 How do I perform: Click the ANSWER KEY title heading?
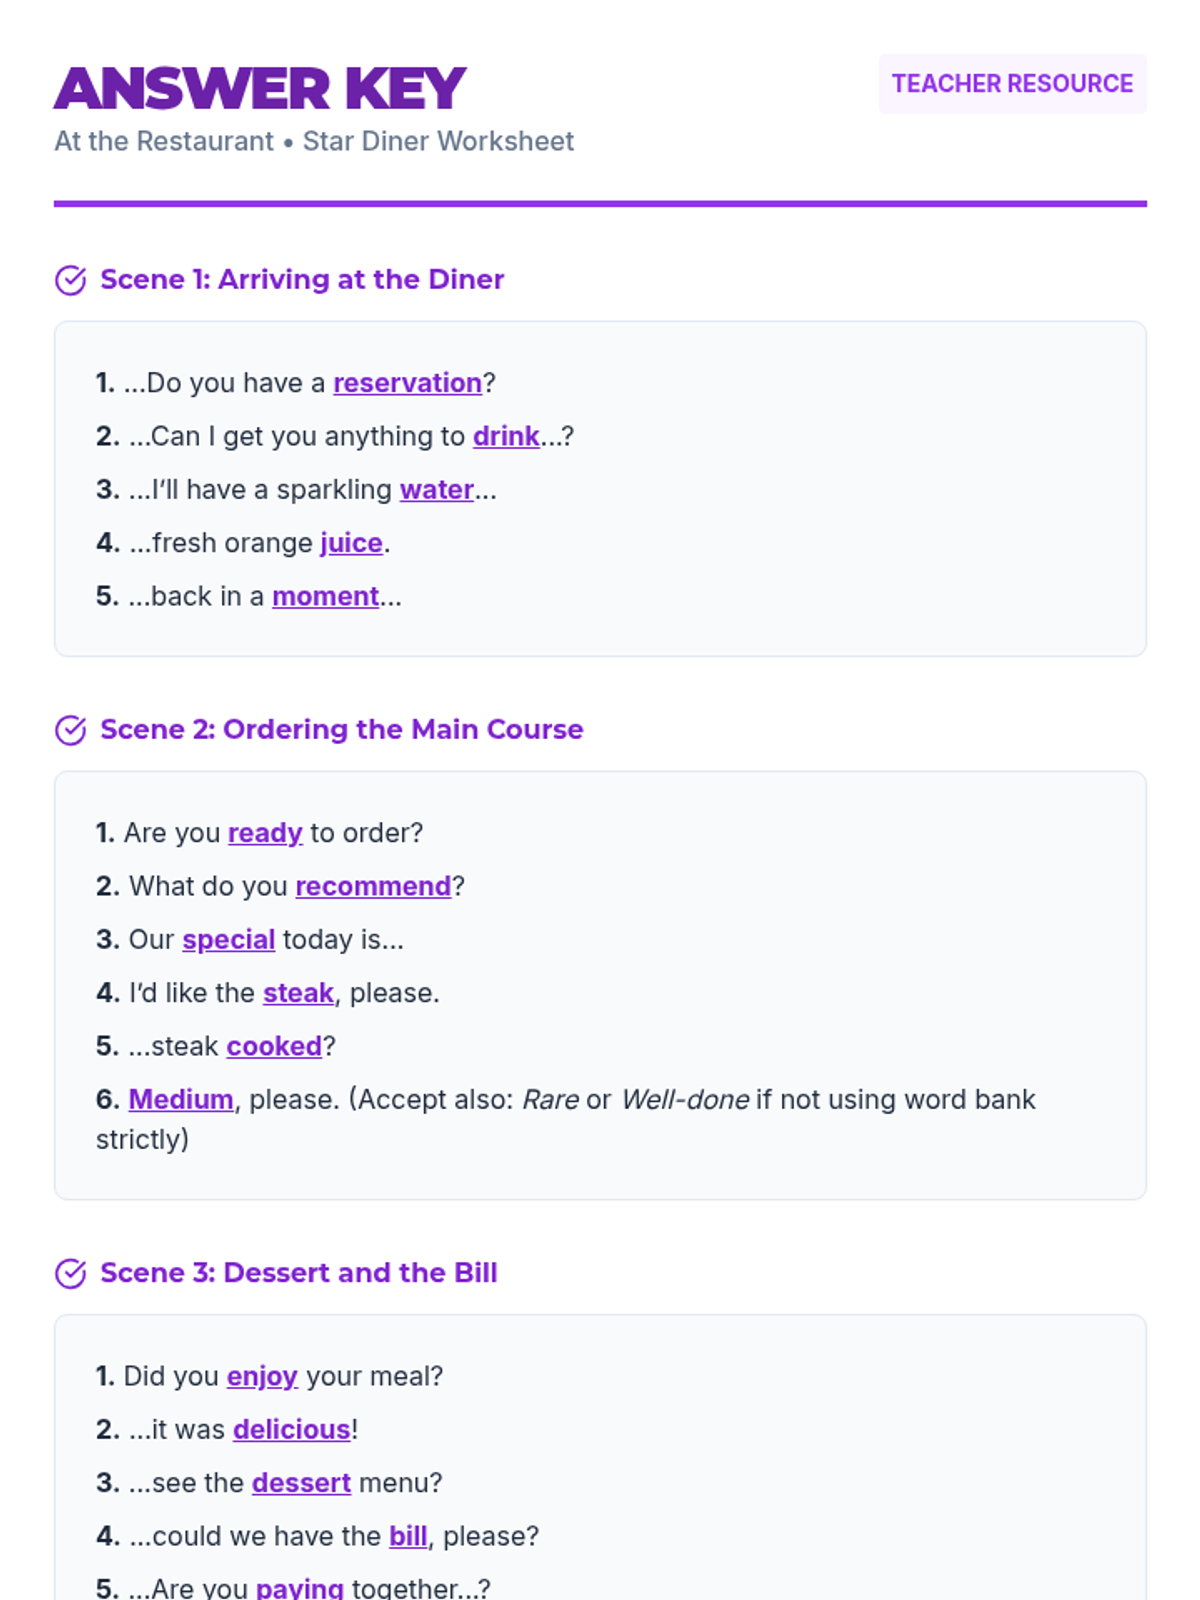click(x=260, y=88)
